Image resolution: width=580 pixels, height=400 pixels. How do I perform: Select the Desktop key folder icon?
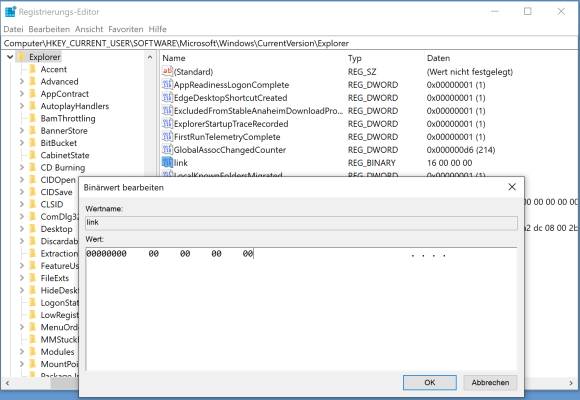[33, 229]
